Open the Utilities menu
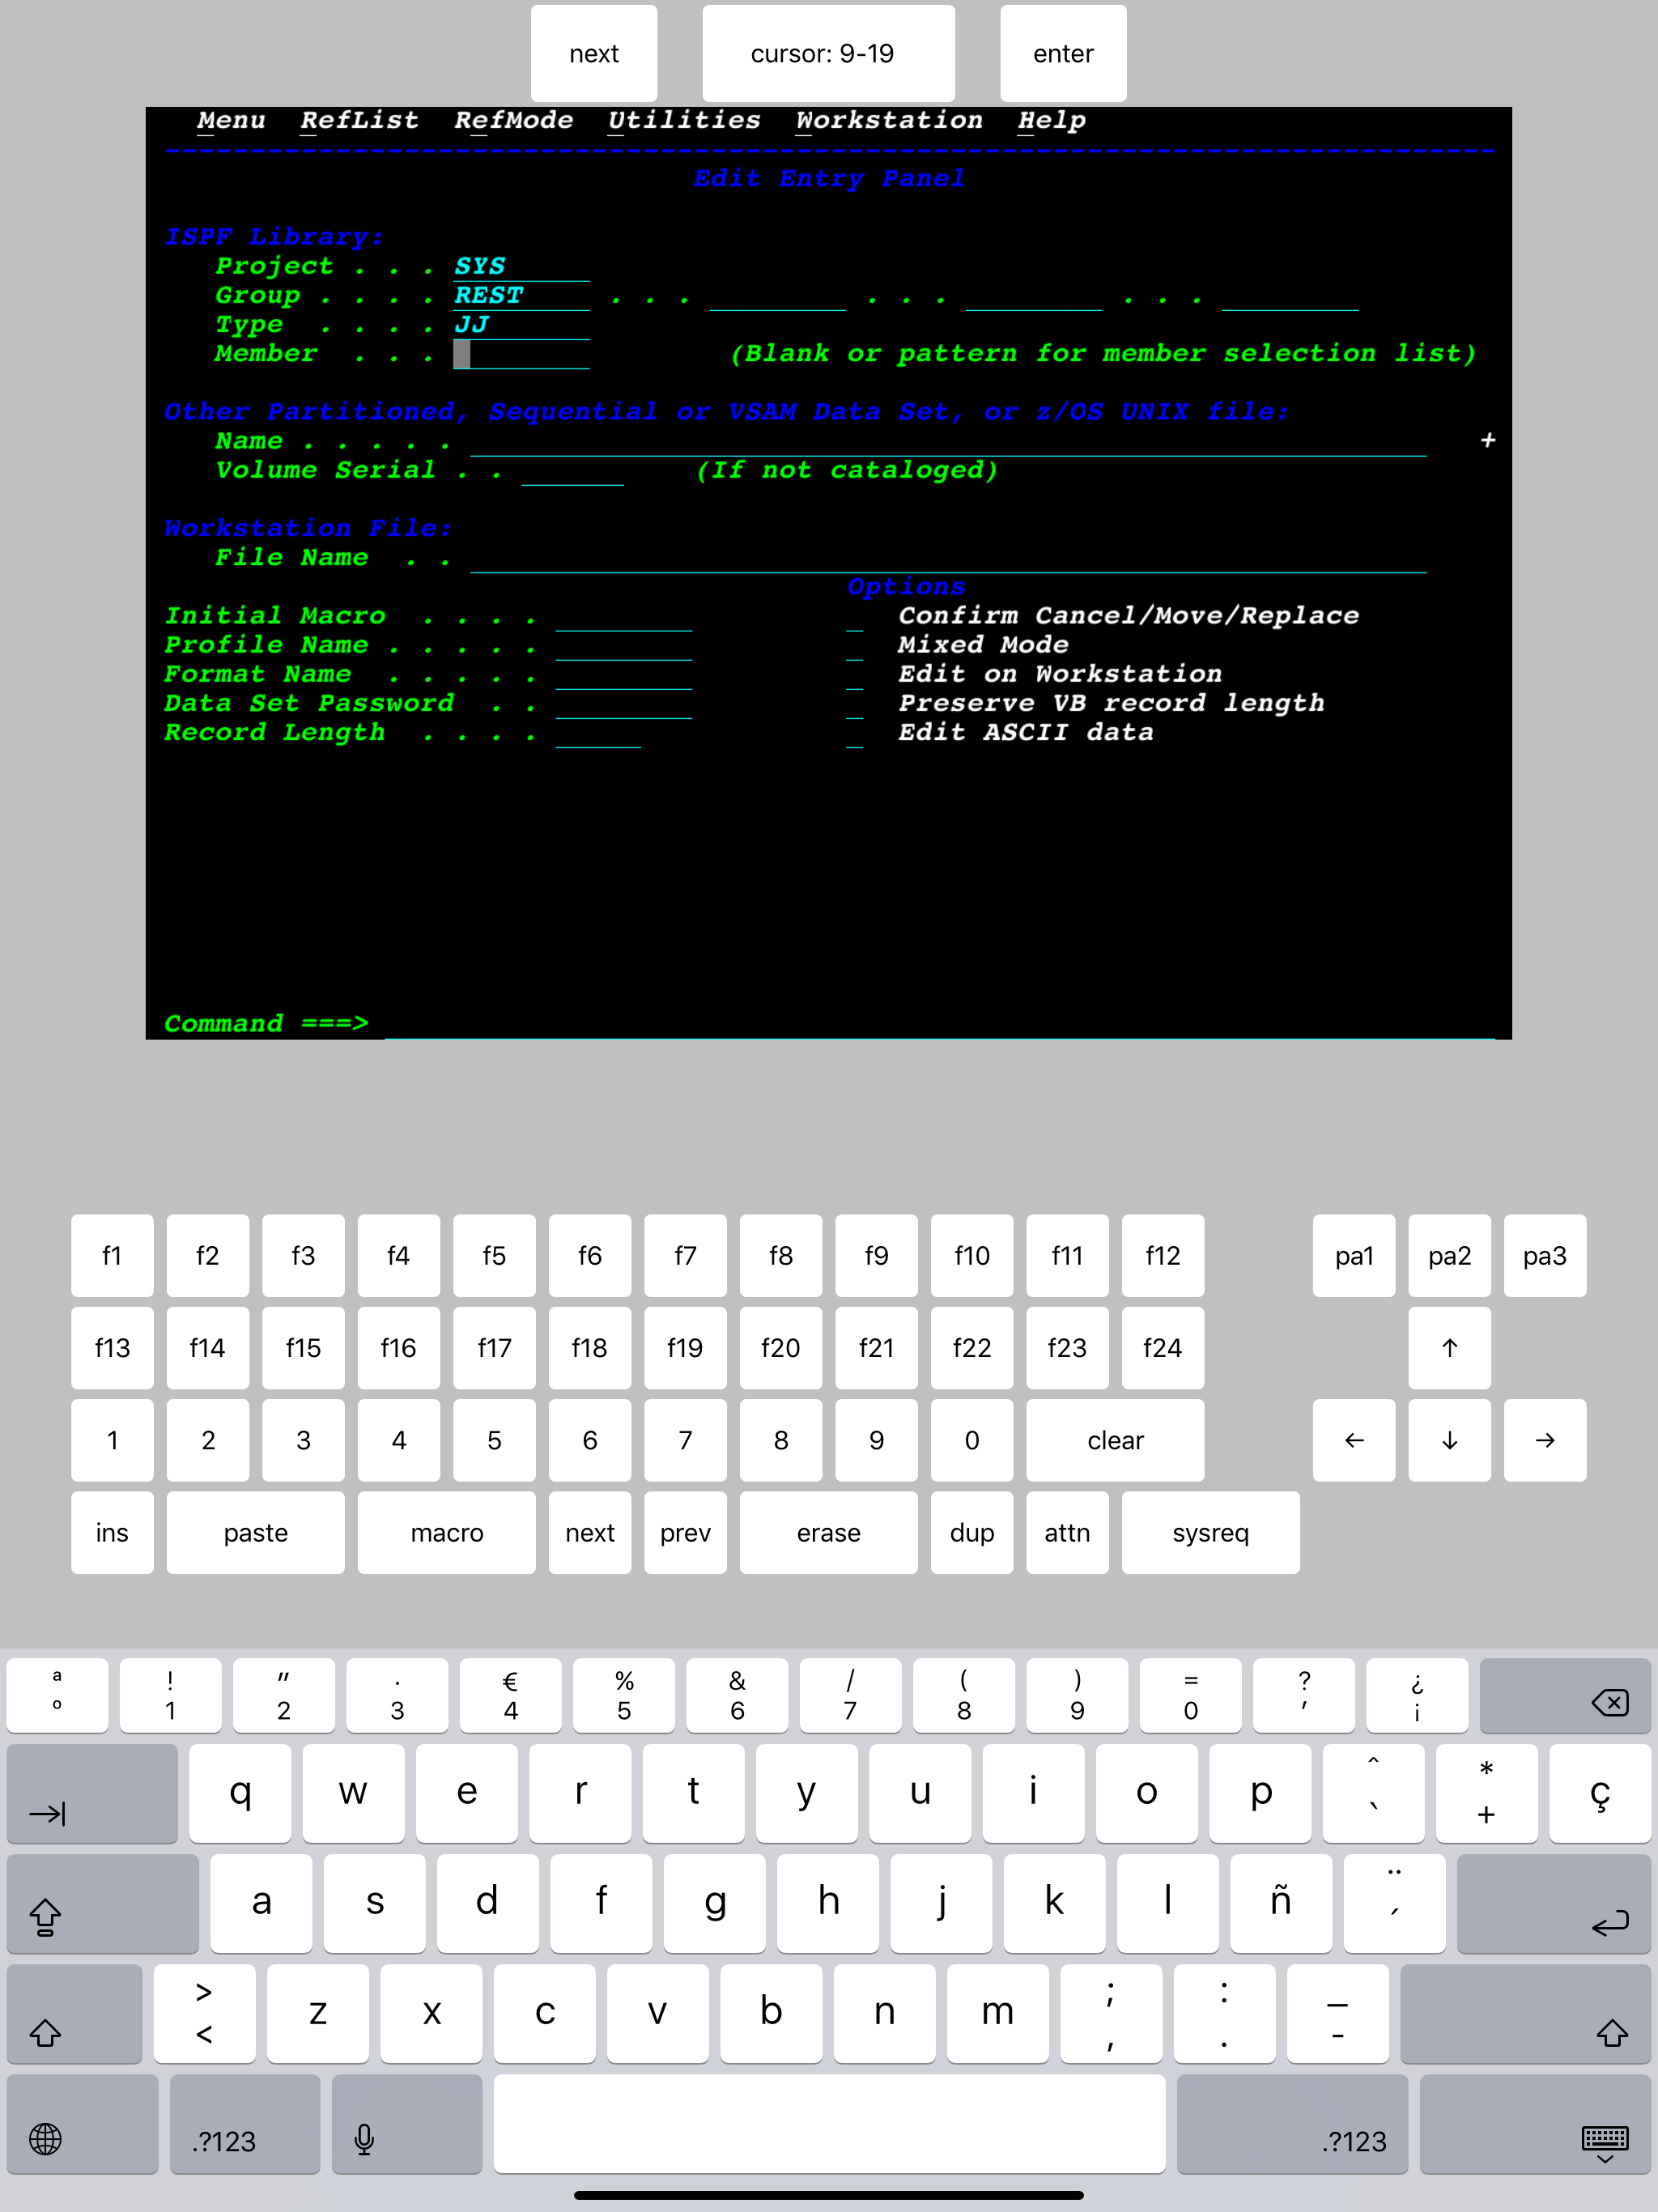The image size is (1658, 2212). (x=684, y=120)
